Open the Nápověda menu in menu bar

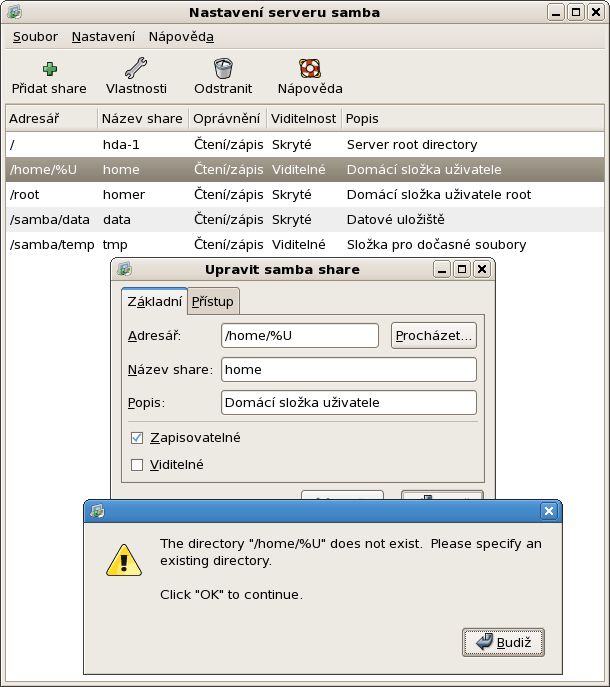pyautogui.click(x=181, y=37)
